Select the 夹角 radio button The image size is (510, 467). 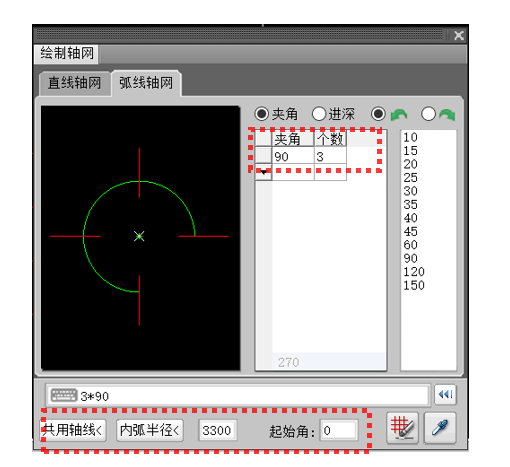click(262, 114)
